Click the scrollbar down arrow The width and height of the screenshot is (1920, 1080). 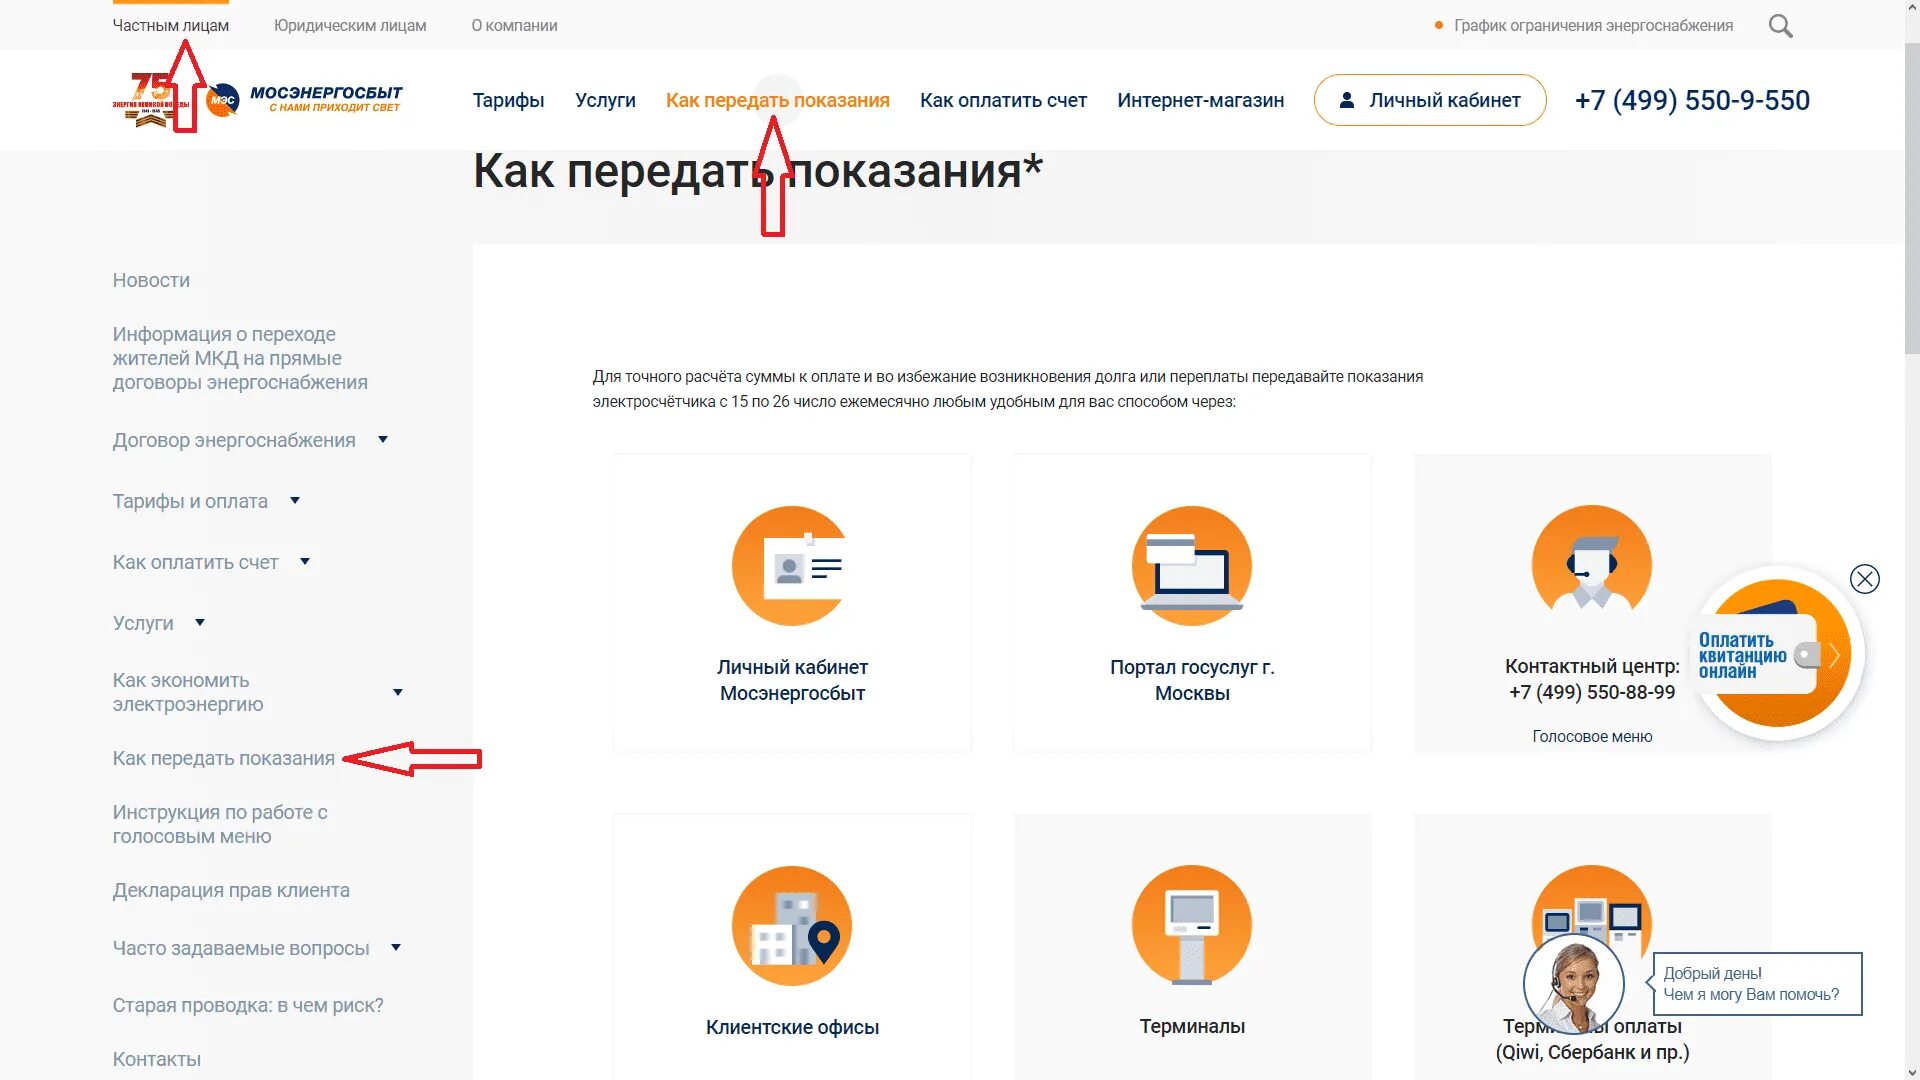click(x=1912, y=1071)
